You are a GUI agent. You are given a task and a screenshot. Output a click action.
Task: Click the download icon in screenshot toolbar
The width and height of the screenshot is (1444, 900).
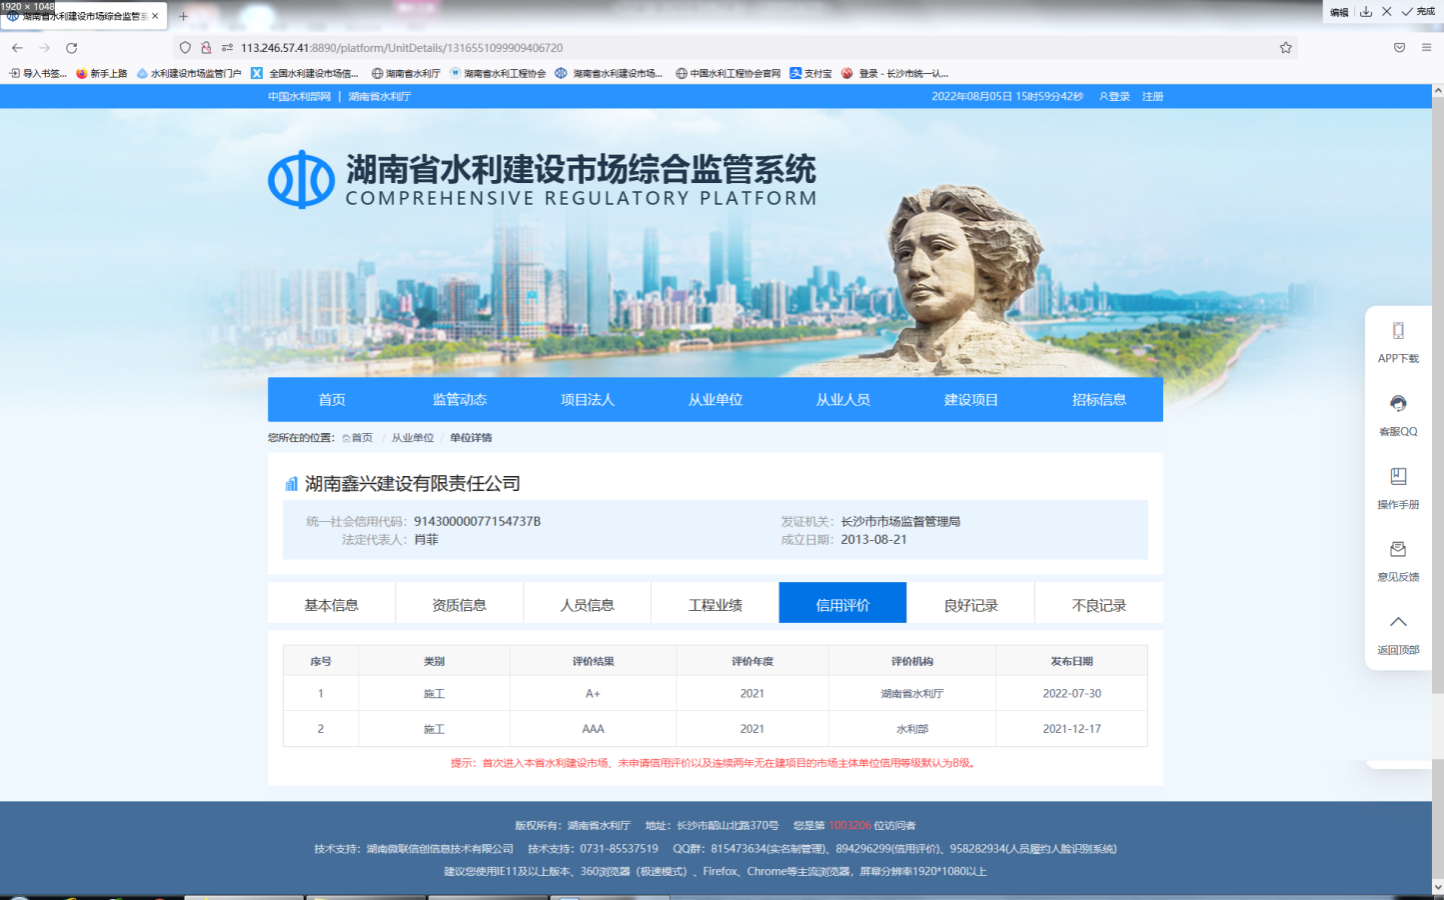[x=1365, y=12]
